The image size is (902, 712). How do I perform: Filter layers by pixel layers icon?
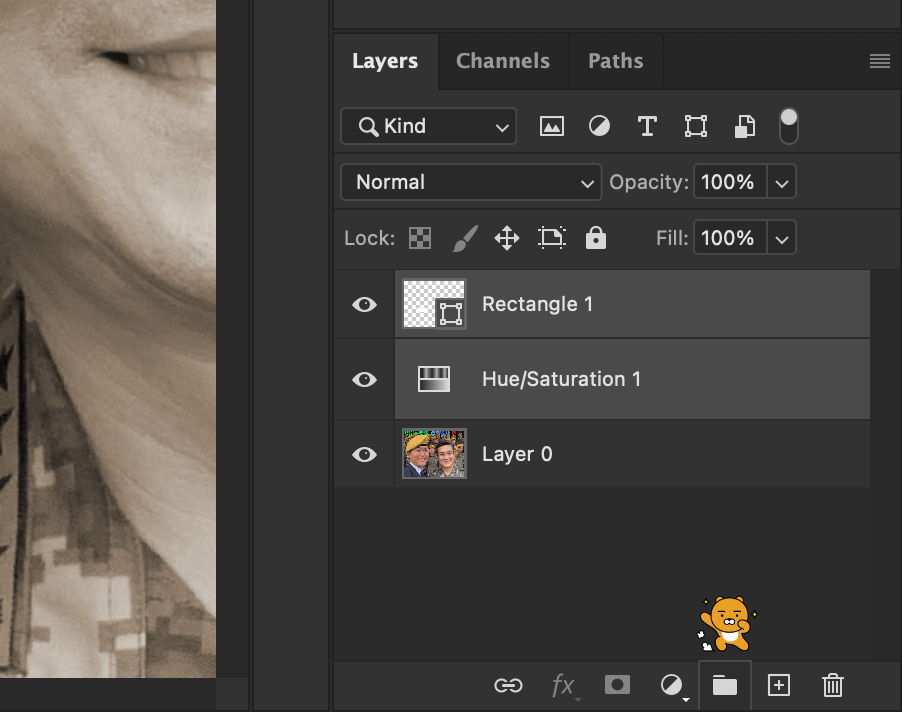[551, 126]
